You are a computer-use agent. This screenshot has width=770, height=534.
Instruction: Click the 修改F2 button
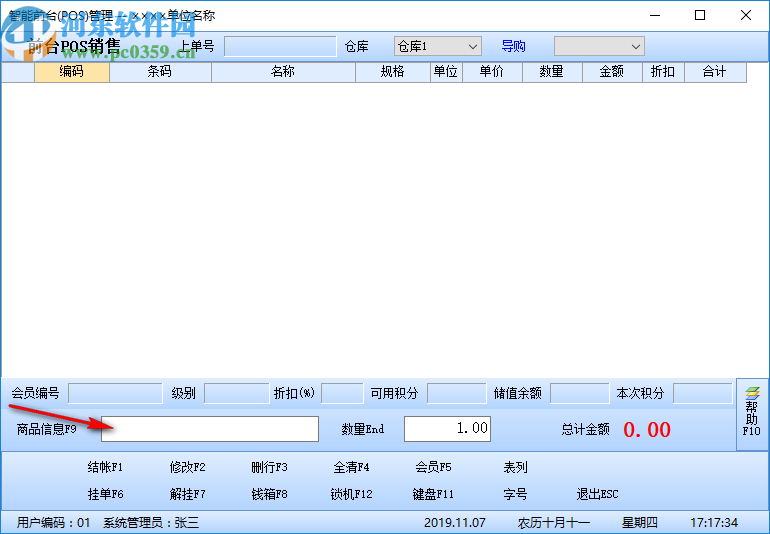(x=187, y=467)
